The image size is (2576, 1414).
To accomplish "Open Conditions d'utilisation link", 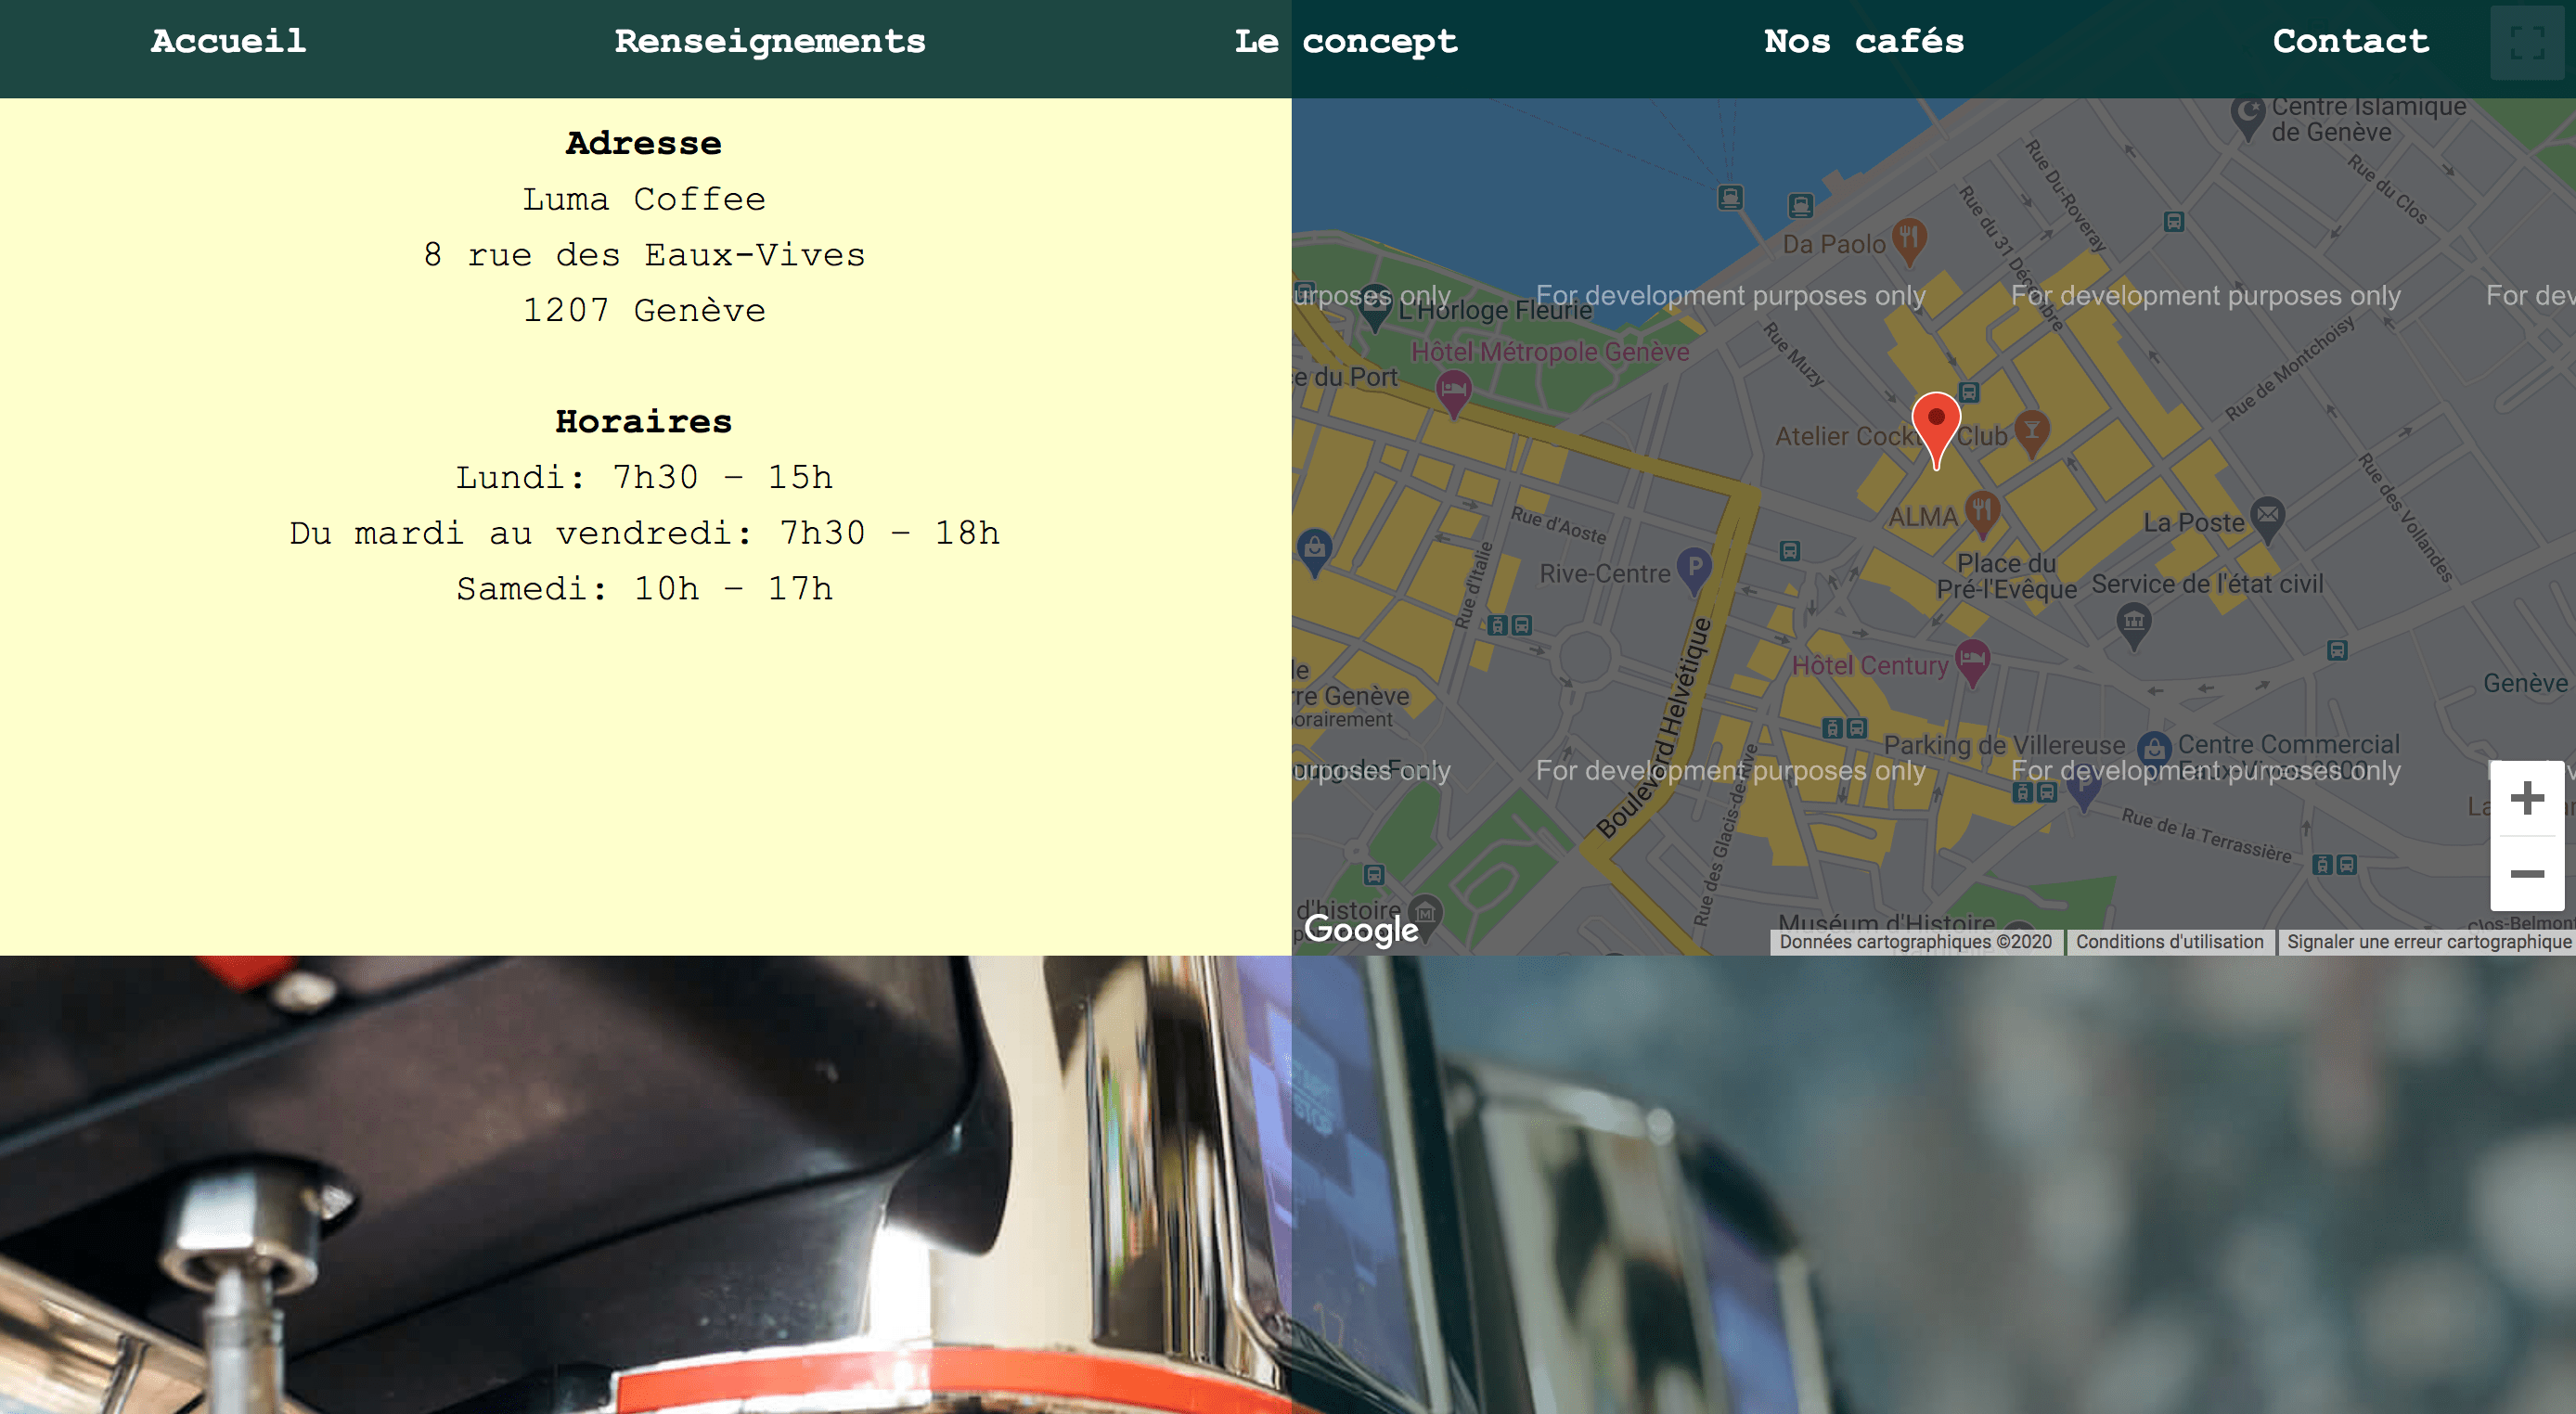I will pos(2169,942).
